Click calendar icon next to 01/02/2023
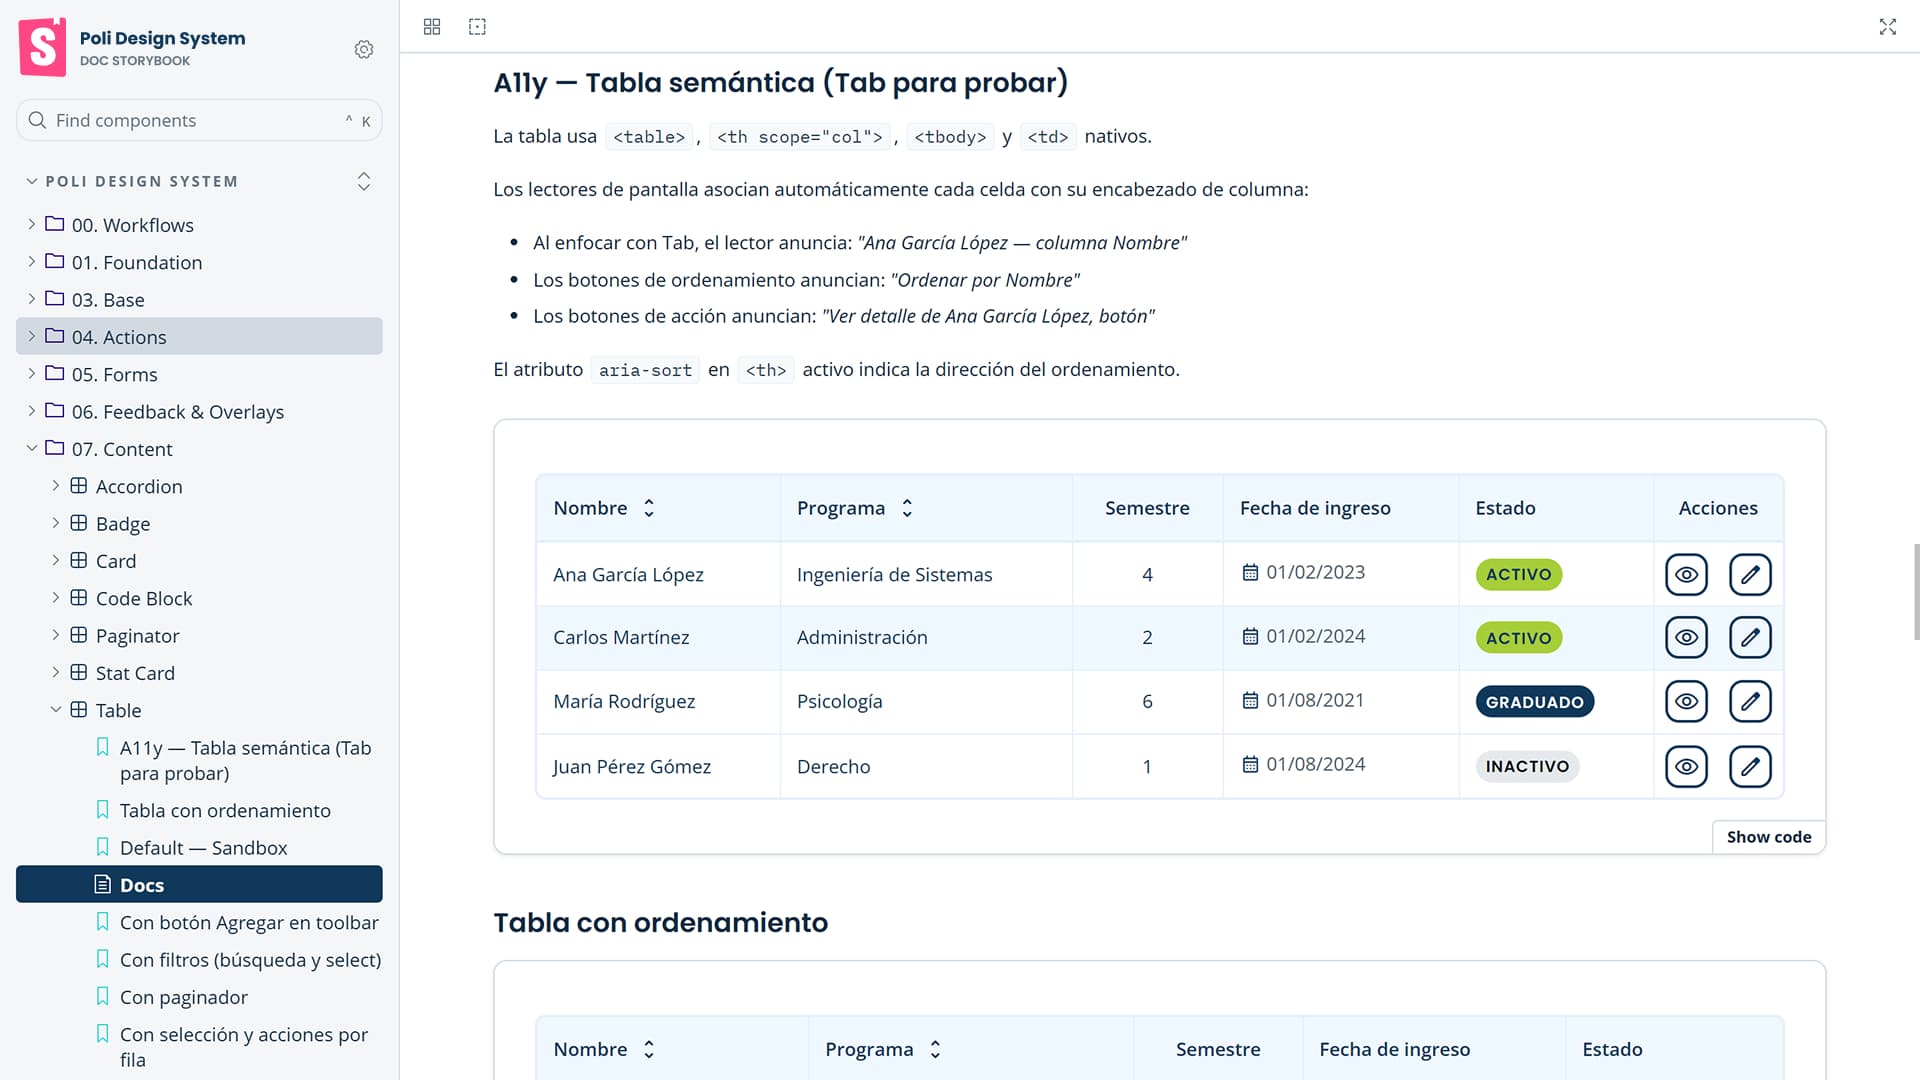This screenshot has height=1080, width=1920. coord(1250,572)
